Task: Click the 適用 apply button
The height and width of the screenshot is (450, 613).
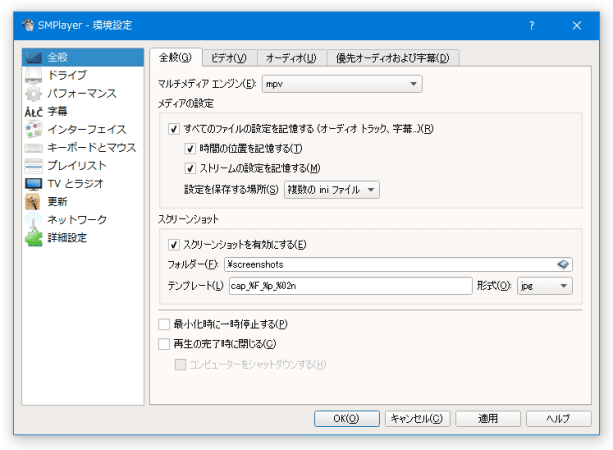Action: tap(488, 419)
